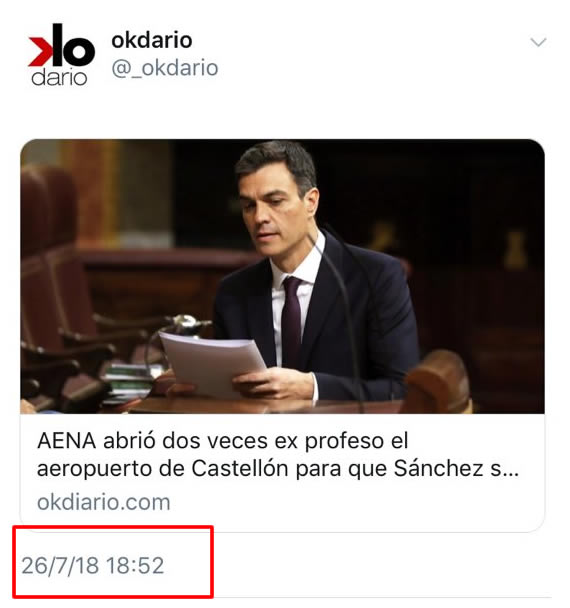The image size is (570, 608).
Task: Open 'aeropuerto de Castellón' headline line
Action: 277,469
